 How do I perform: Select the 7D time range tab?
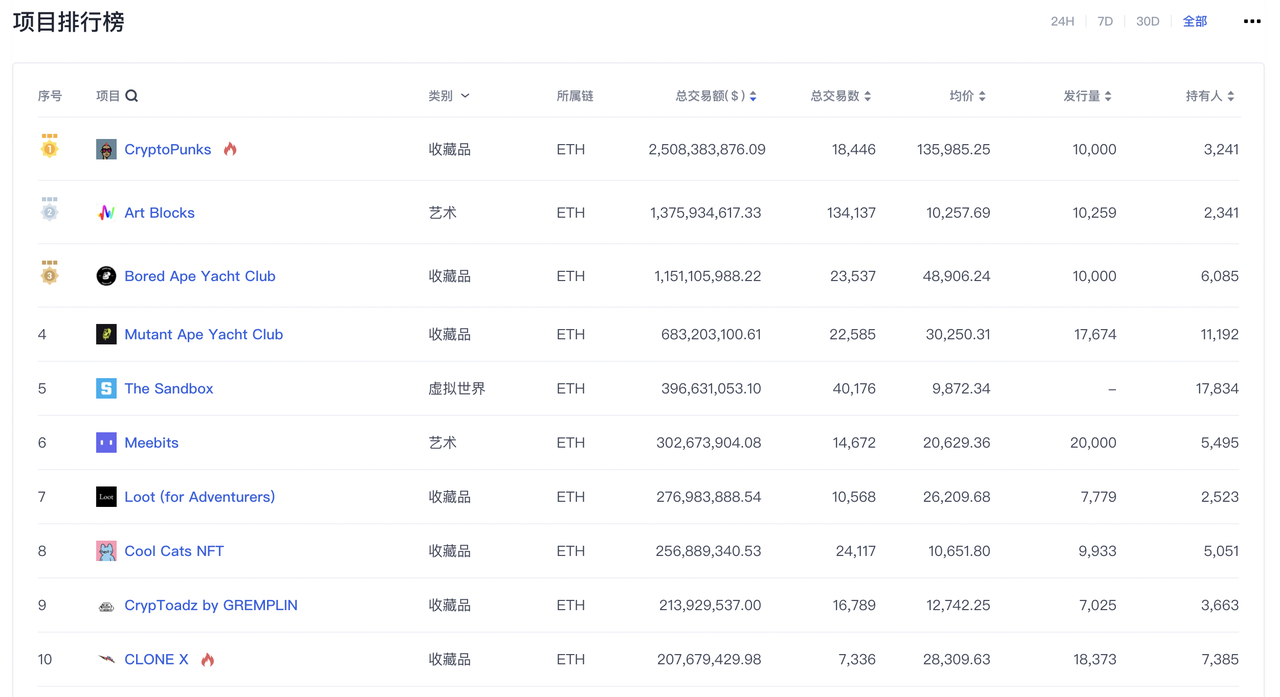pos(1105,21)
